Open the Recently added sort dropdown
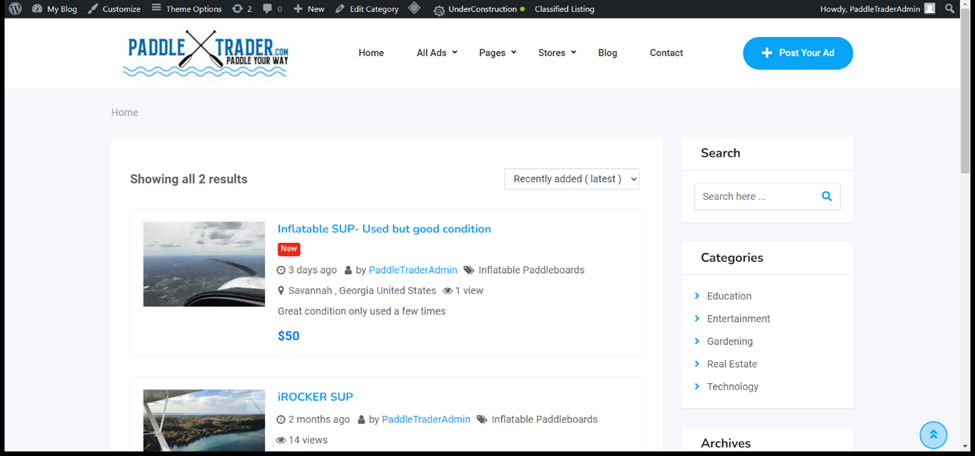 pyautogui.click(x=571, y=179)
